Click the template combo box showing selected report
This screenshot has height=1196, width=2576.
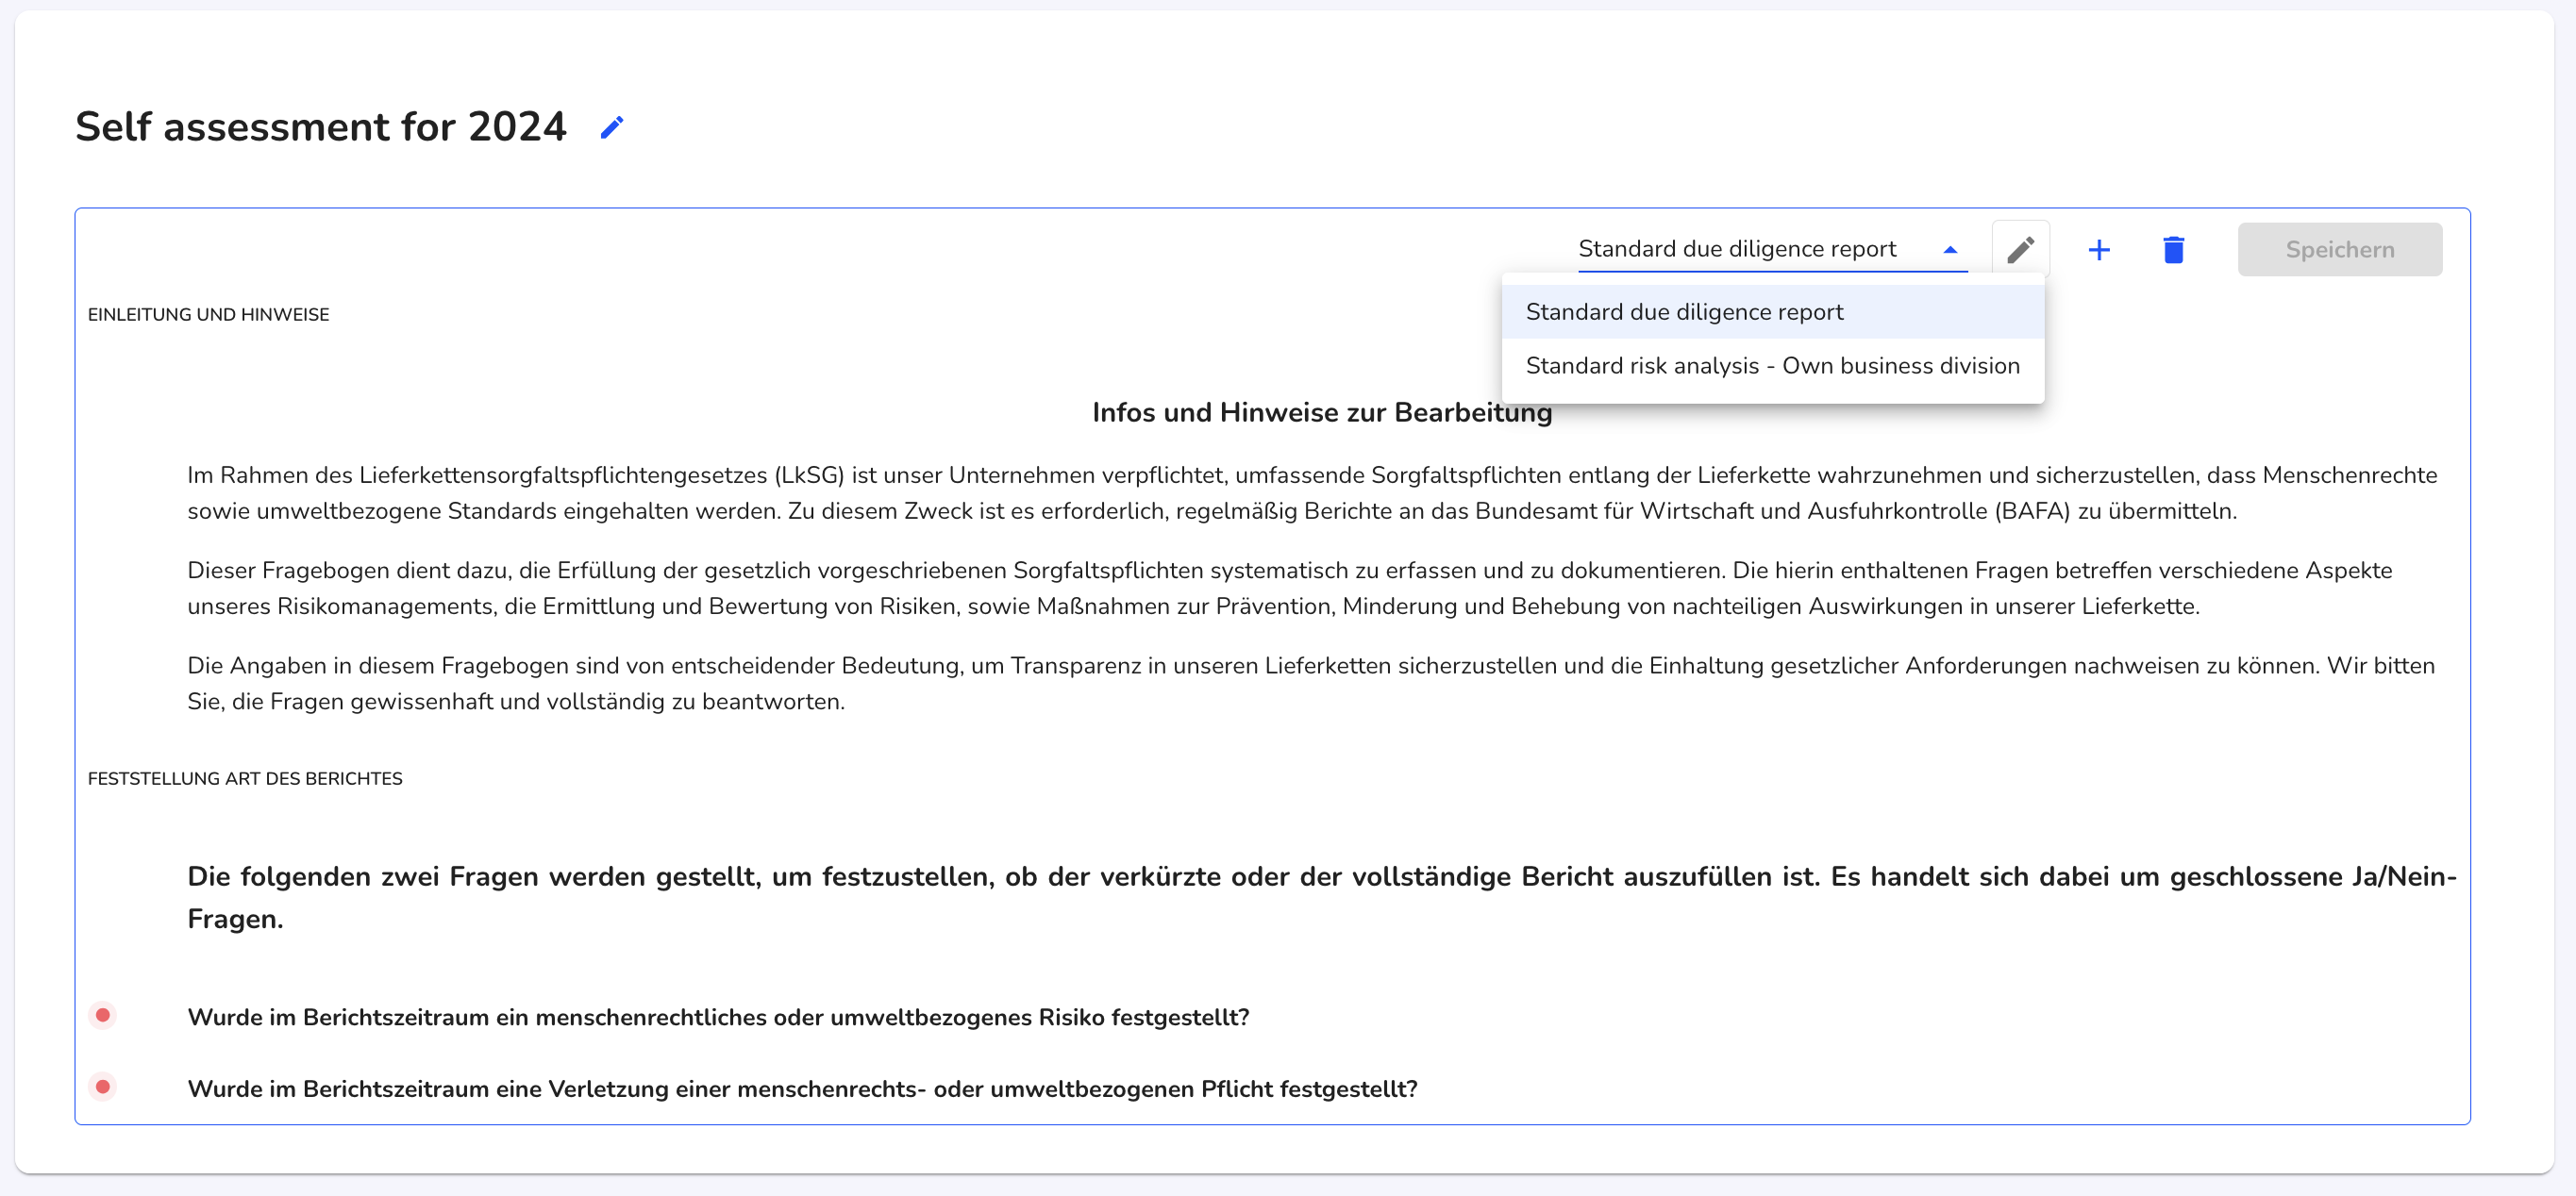1771,250
